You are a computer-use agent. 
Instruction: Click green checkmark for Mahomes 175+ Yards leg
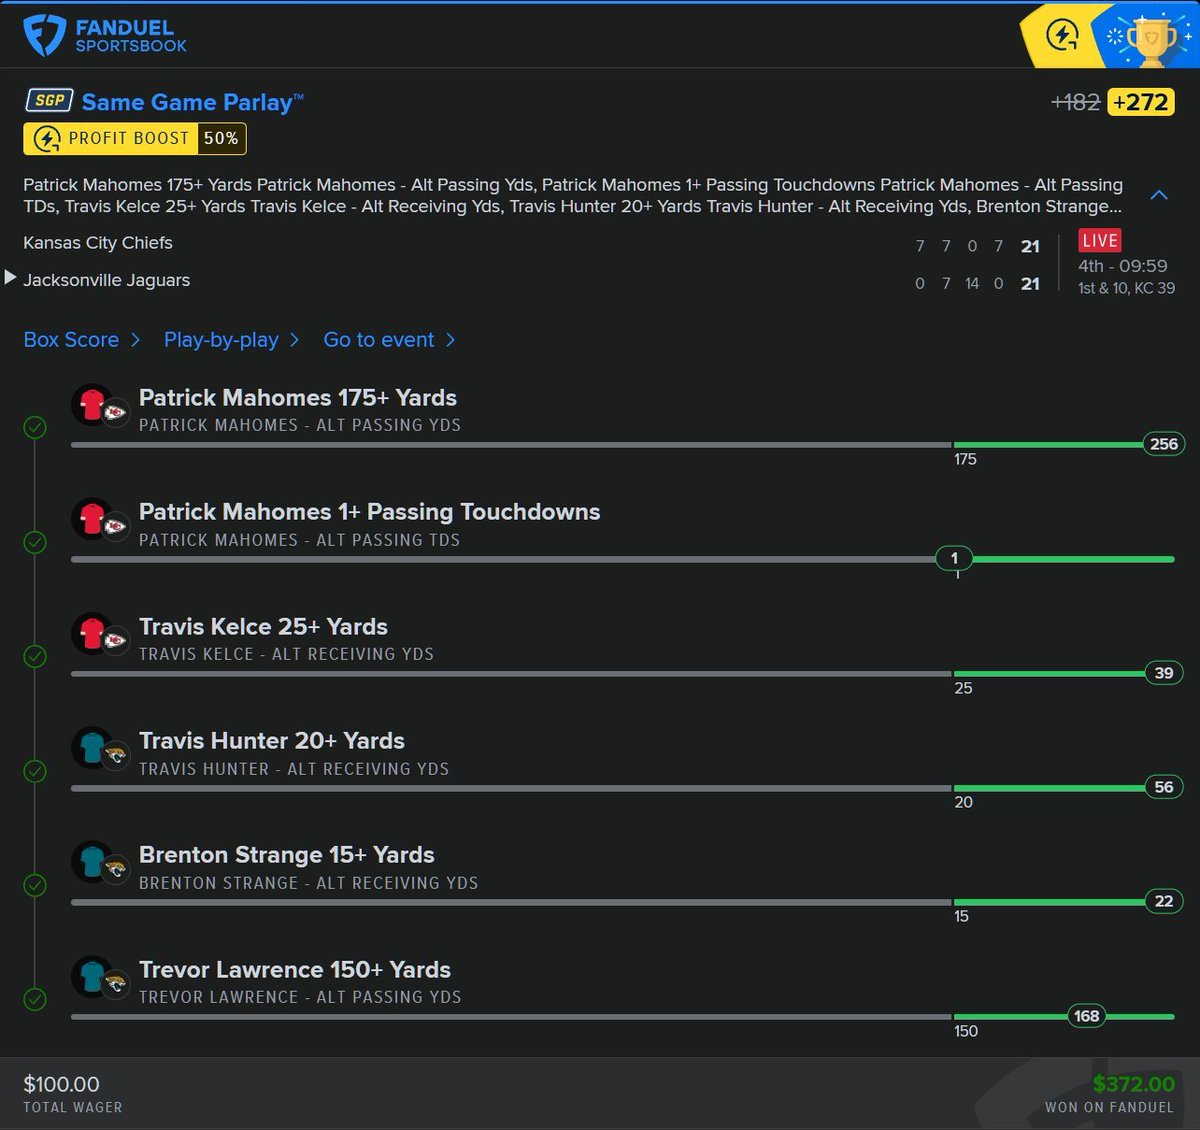35,428
